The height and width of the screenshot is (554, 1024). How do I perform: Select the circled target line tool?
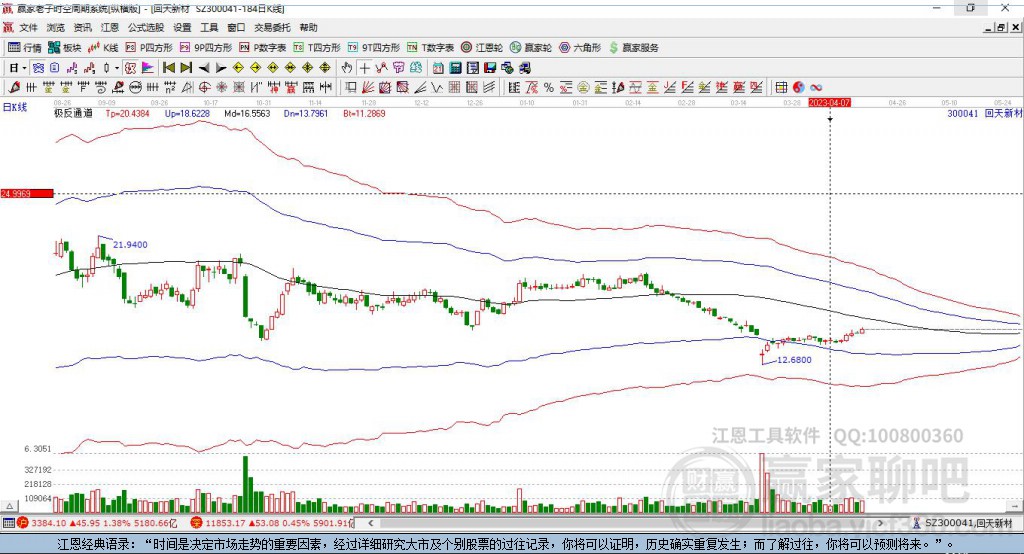[204, 87]
